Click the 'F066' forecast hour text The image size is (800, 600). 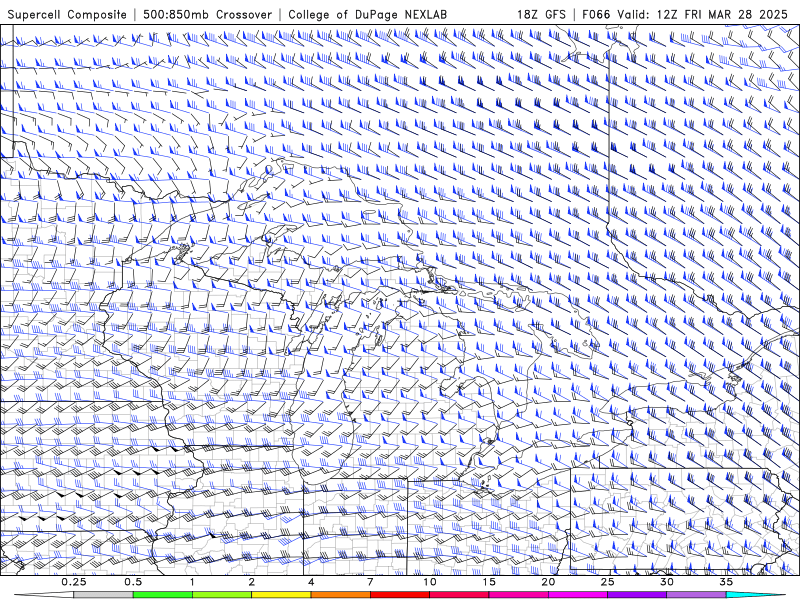[597, 15]
